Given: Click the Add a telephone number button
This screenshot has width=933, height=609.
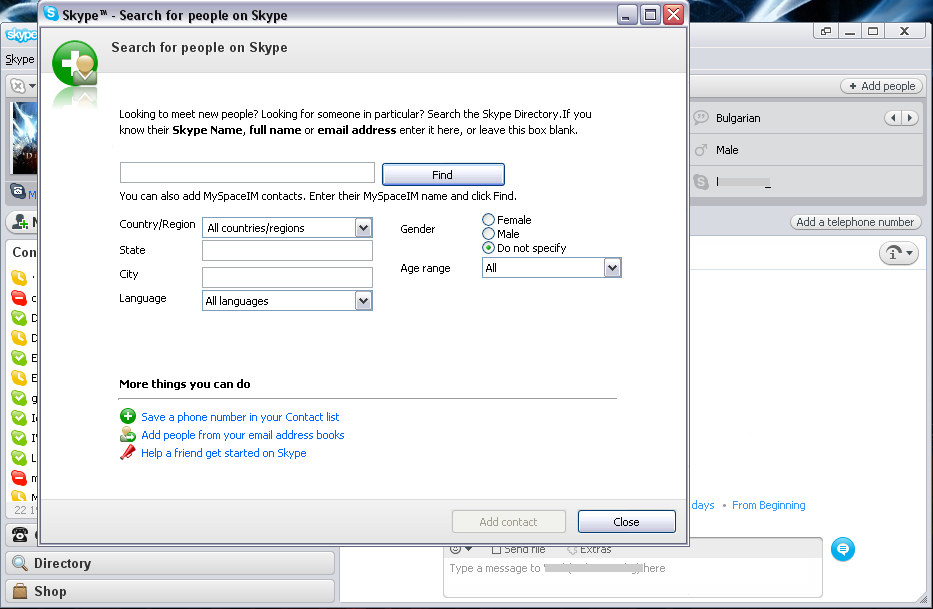Looking at the screenshot, I should coord(855,222).
